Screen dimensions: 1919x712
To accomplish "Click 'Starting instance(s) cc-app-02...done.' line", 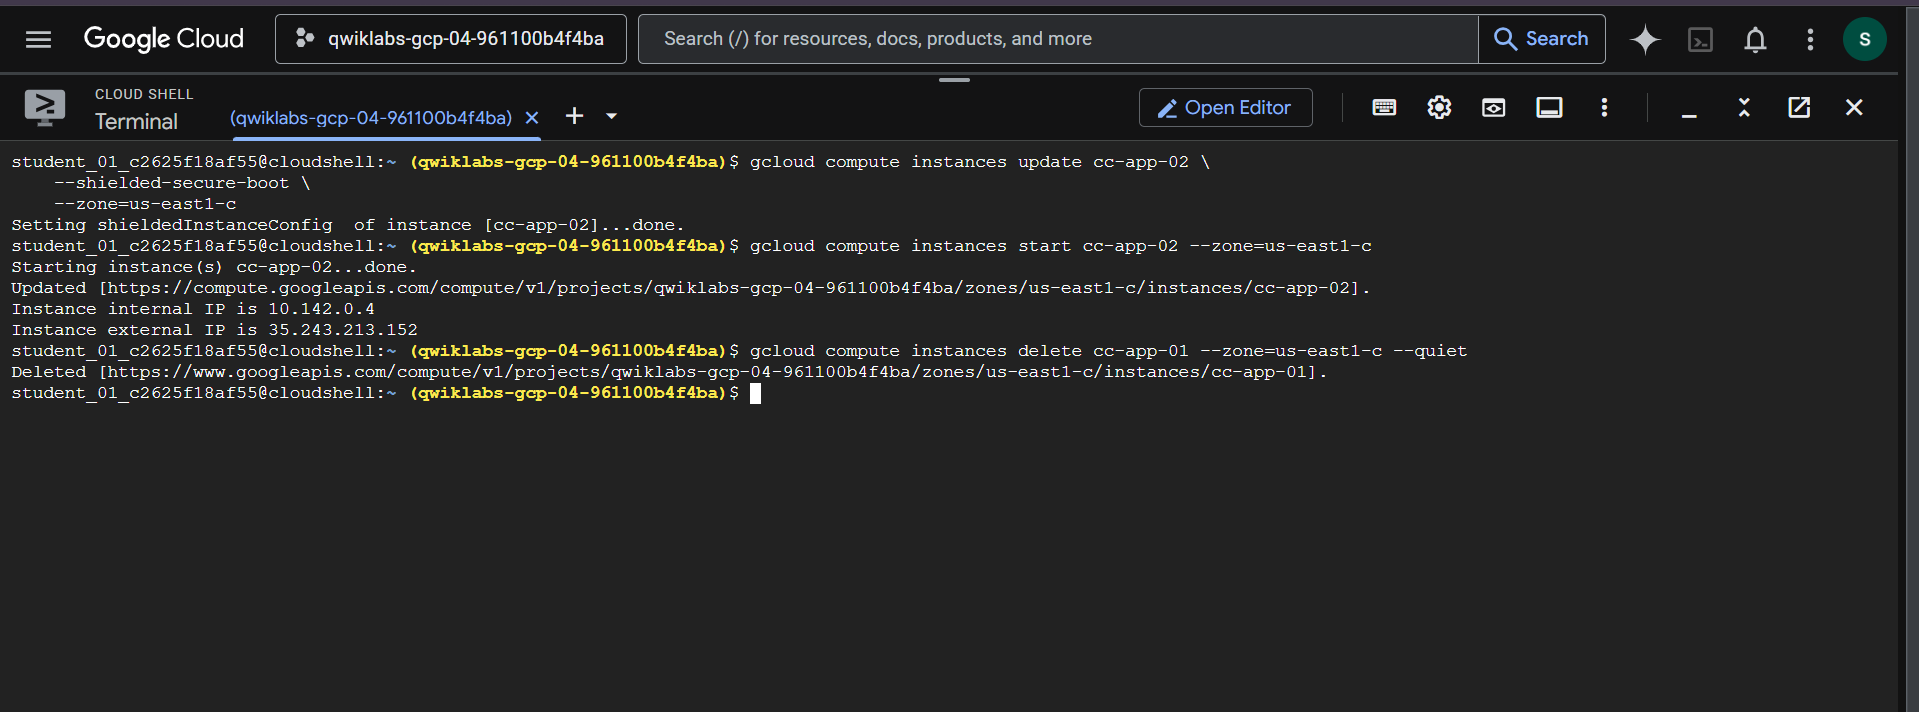I will [214, 267].
